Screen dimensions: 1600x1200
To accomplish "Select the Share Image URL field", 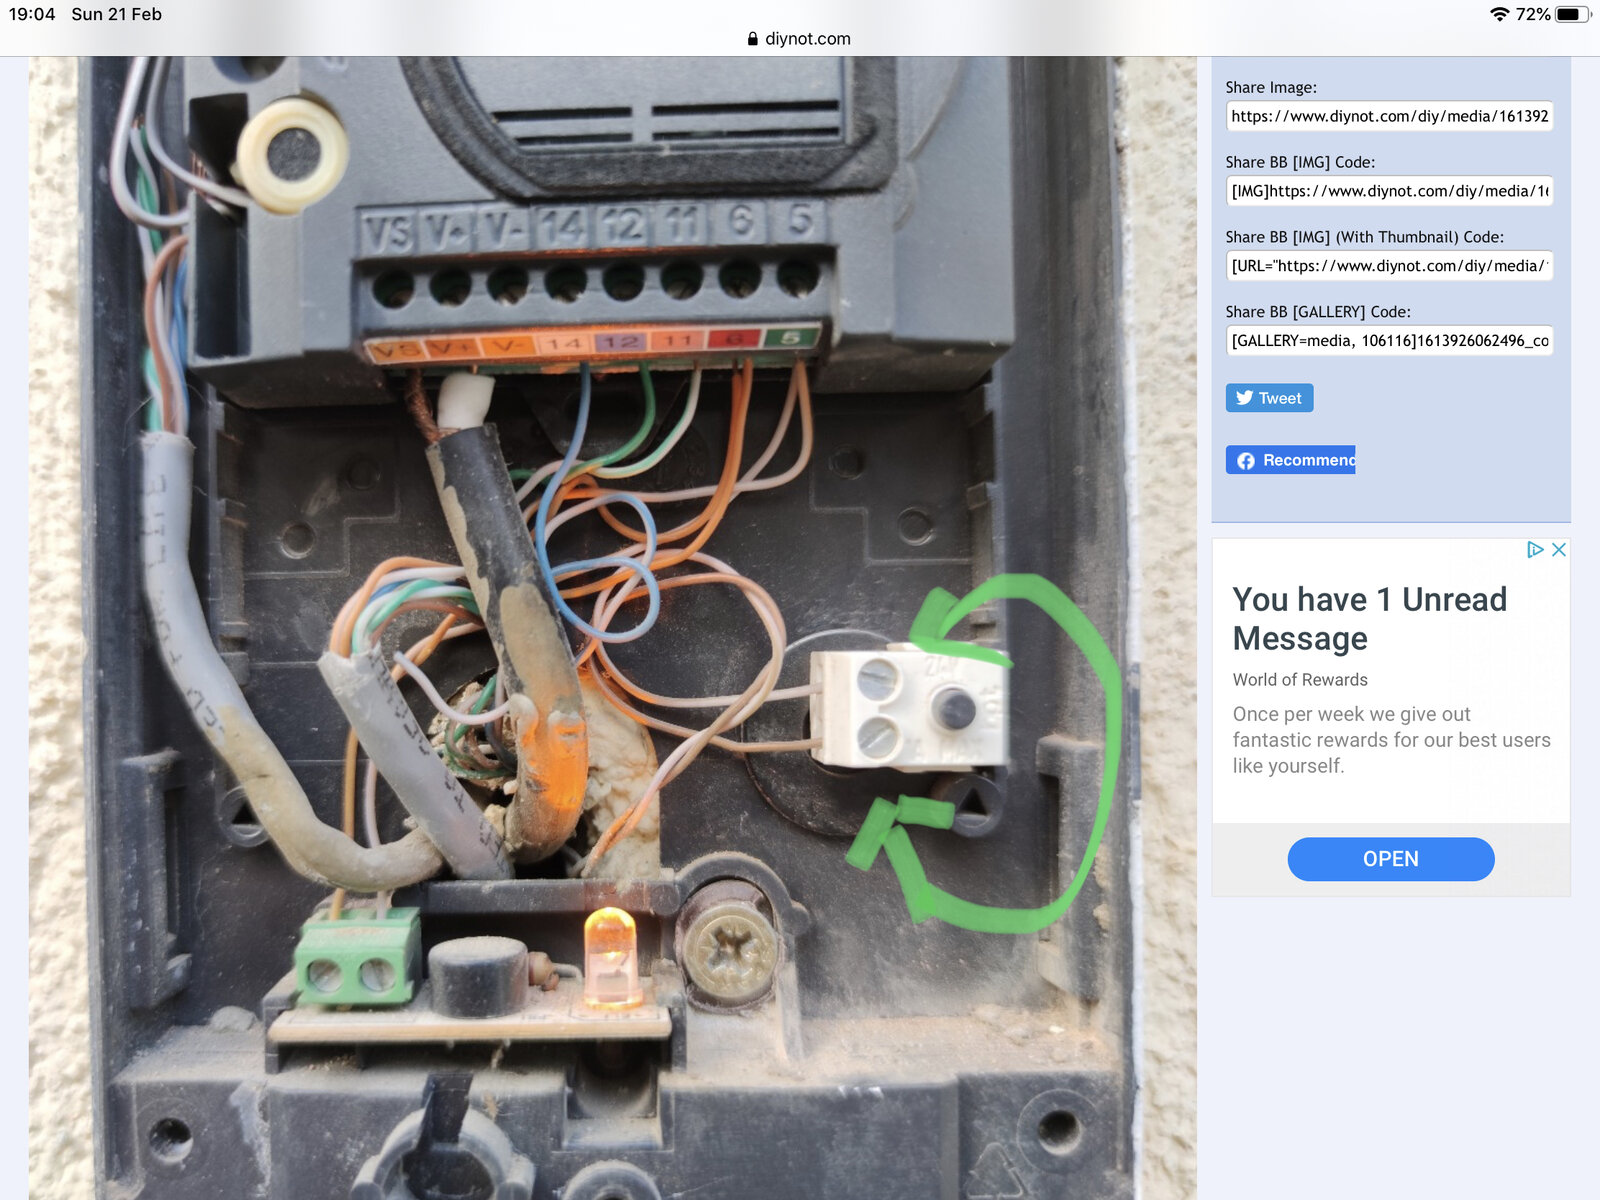I will (x=1389, y=116).
